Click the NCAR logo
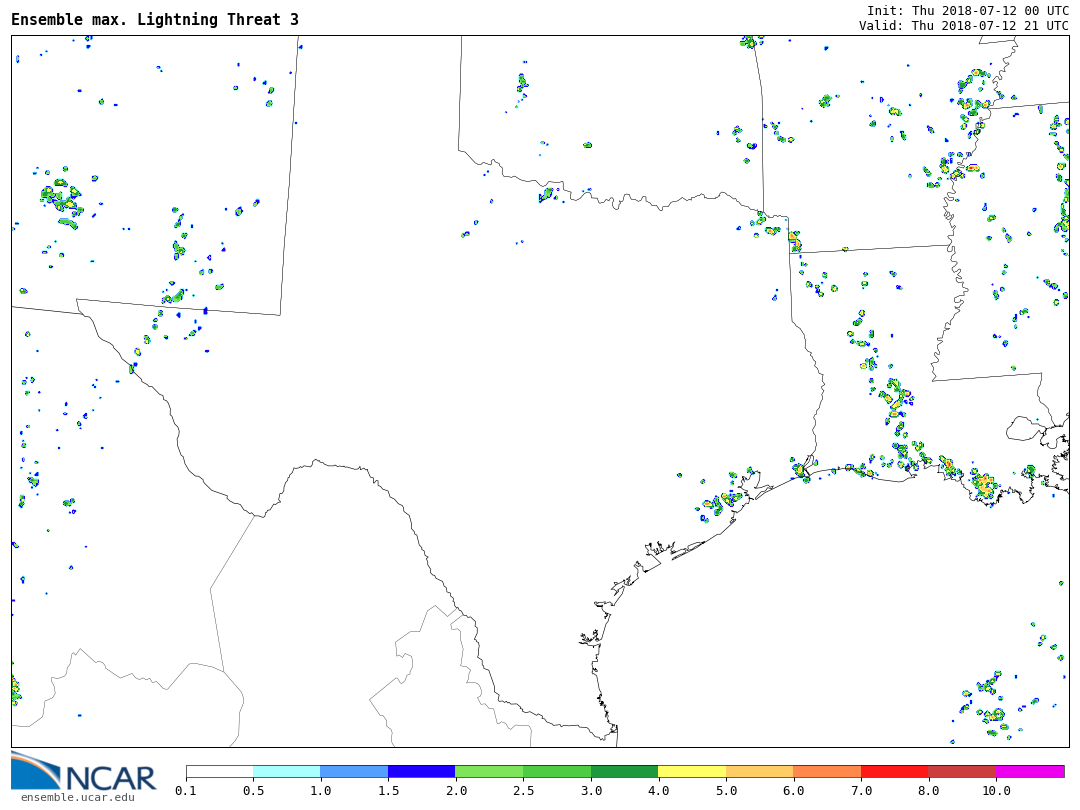 coord(83,772)
